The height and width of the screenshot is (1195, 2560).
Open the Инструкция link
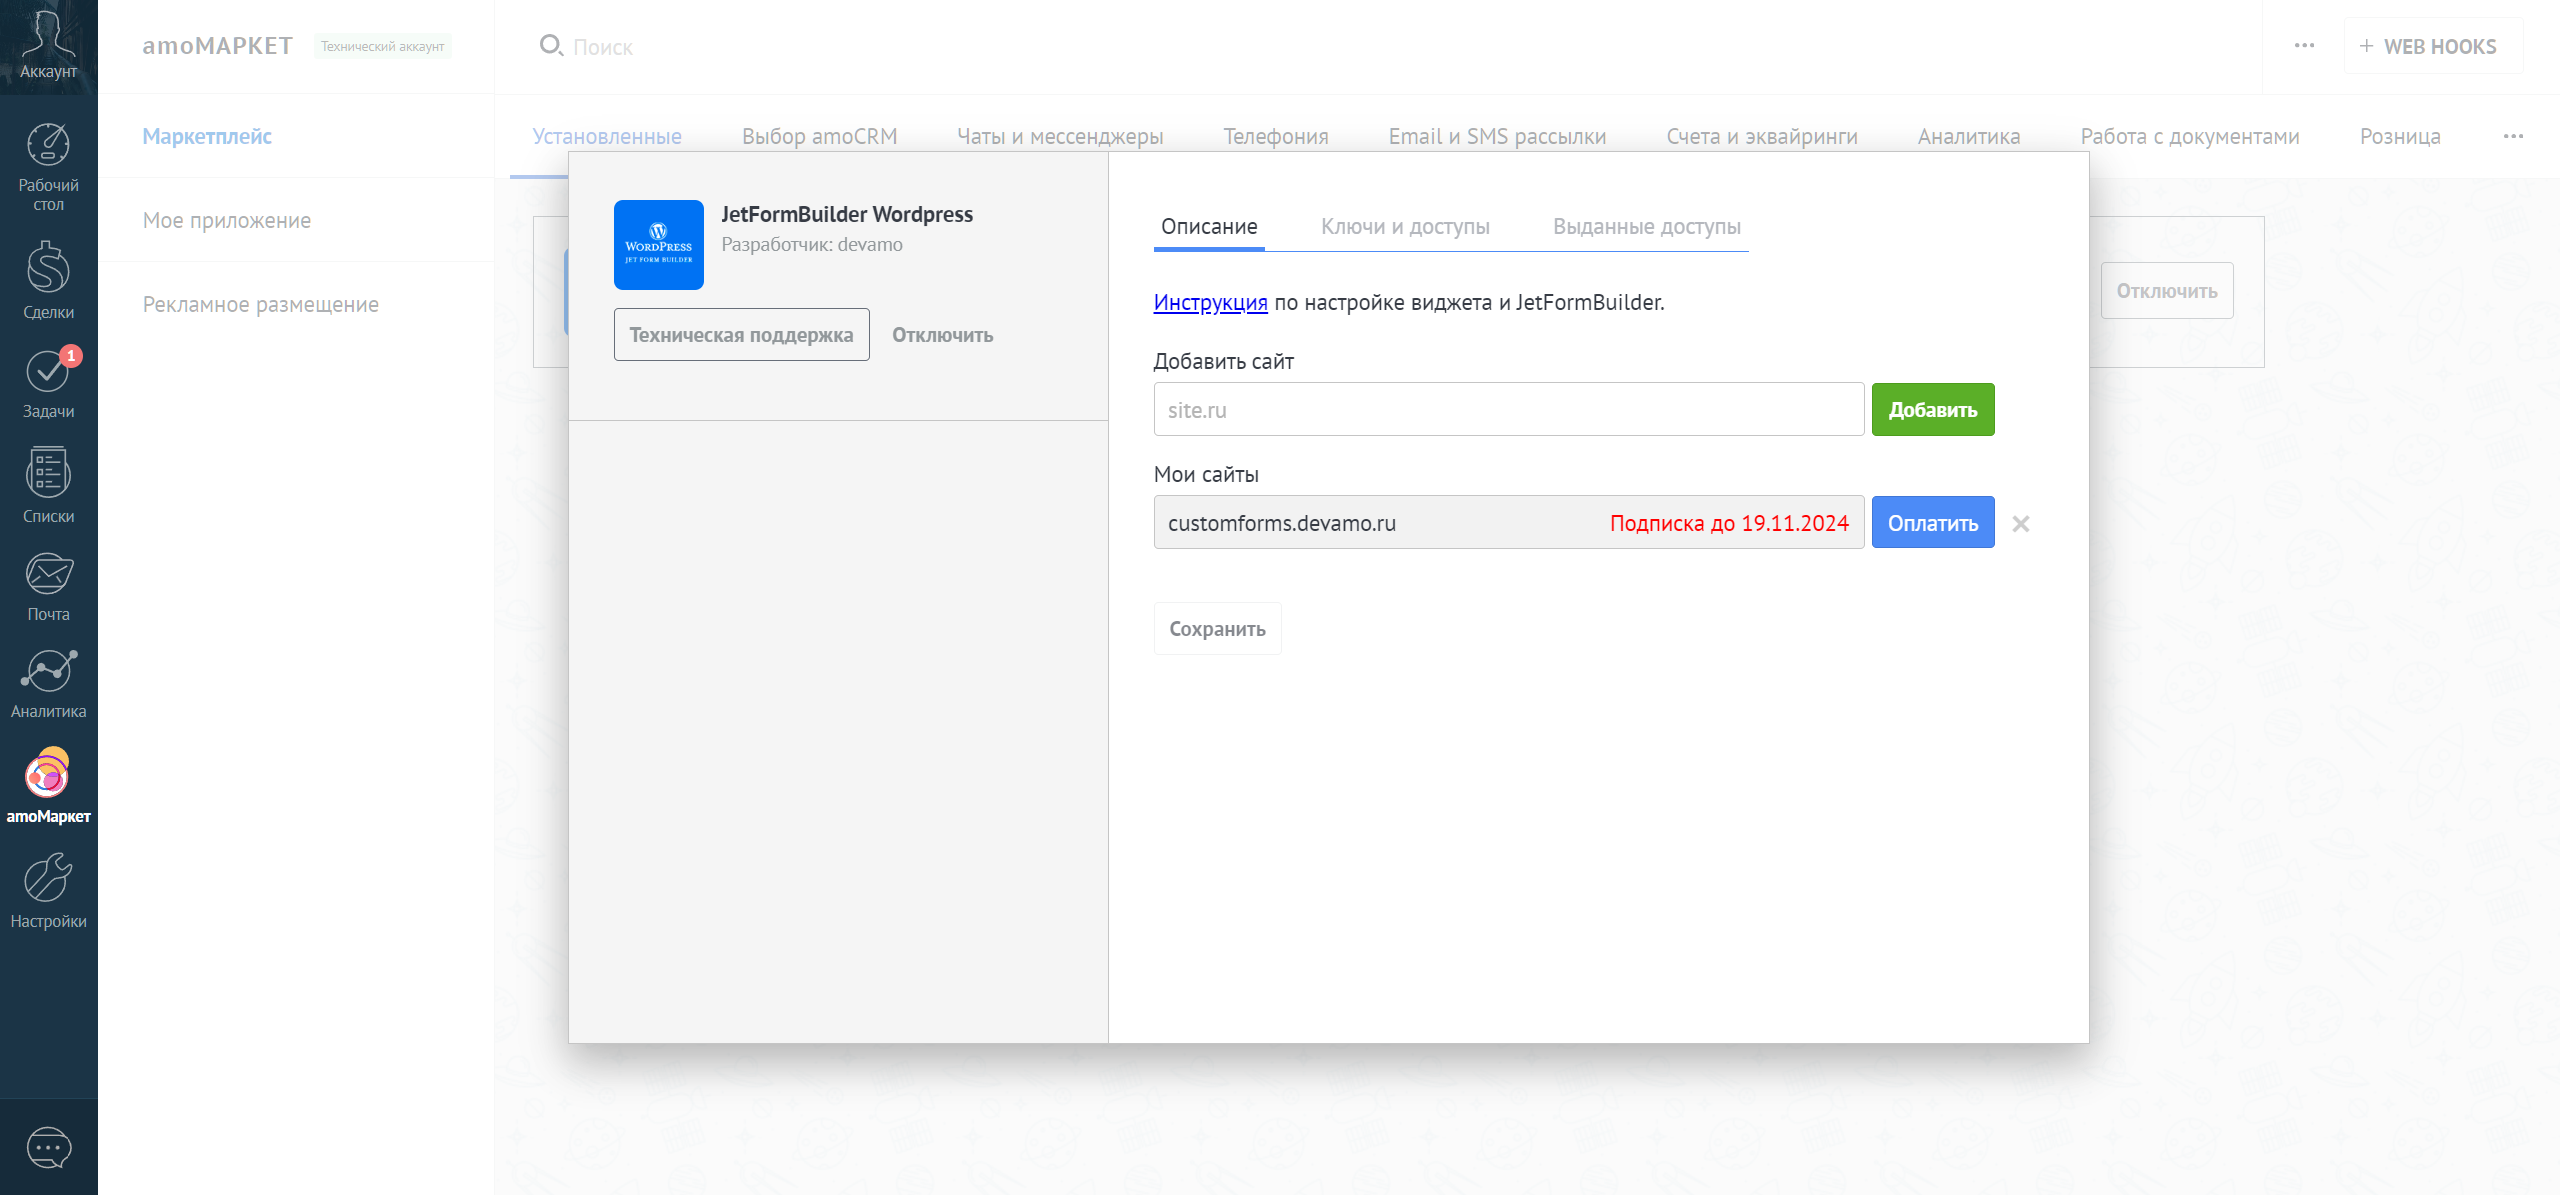point(1210,301)
